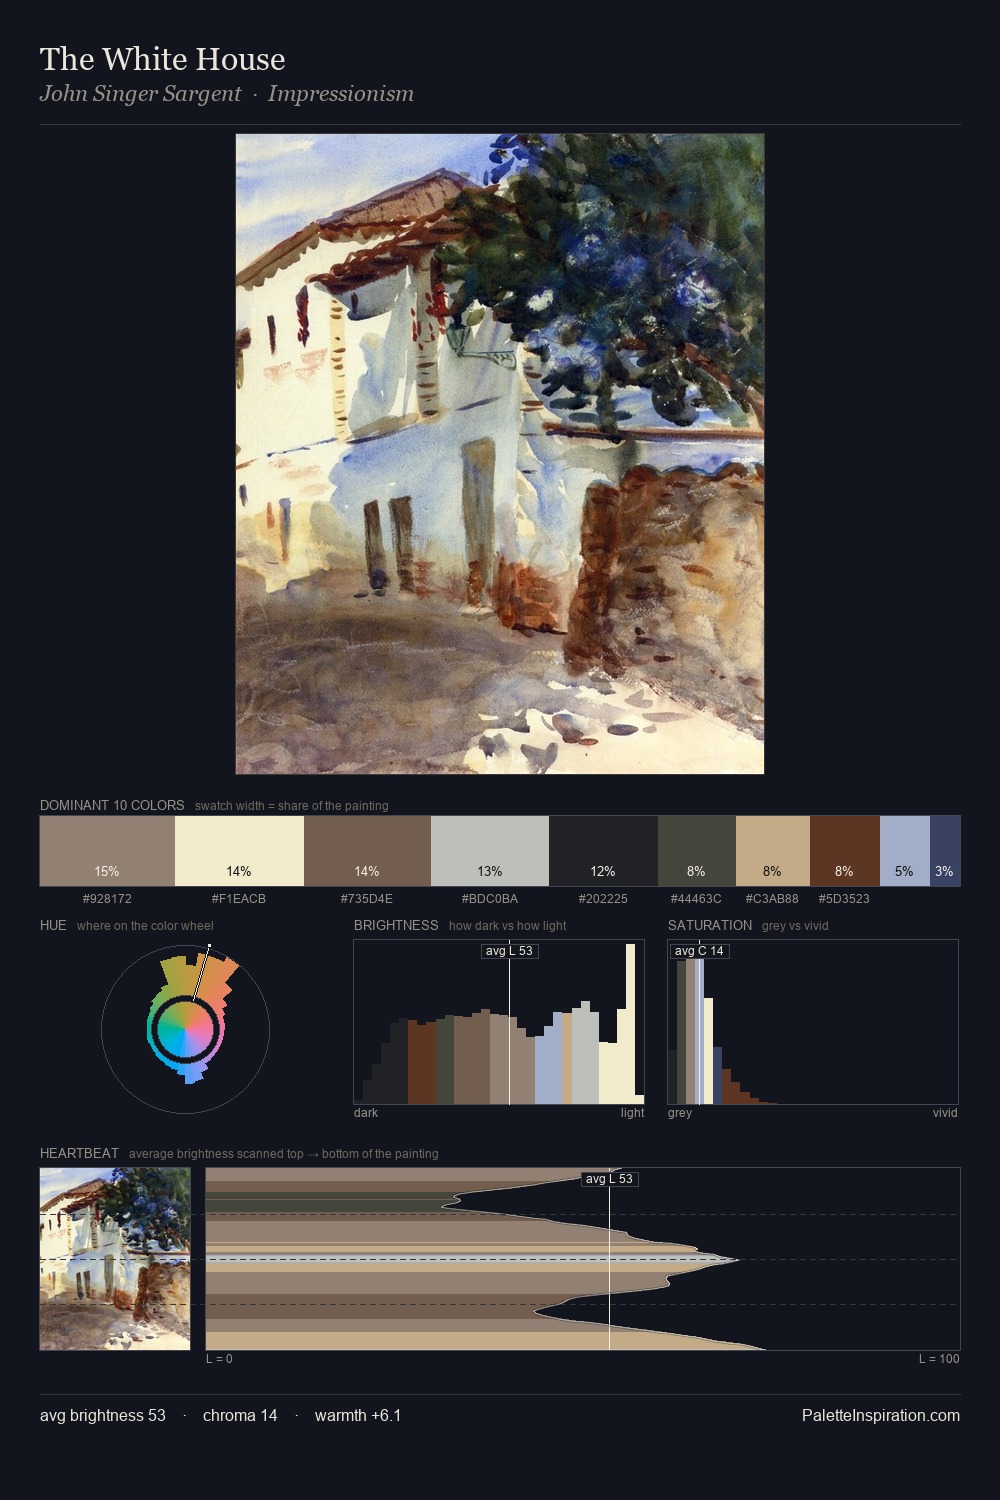
Task: Click the avg brightness 53 footer stat
Action: click(x=103, y=1415)
